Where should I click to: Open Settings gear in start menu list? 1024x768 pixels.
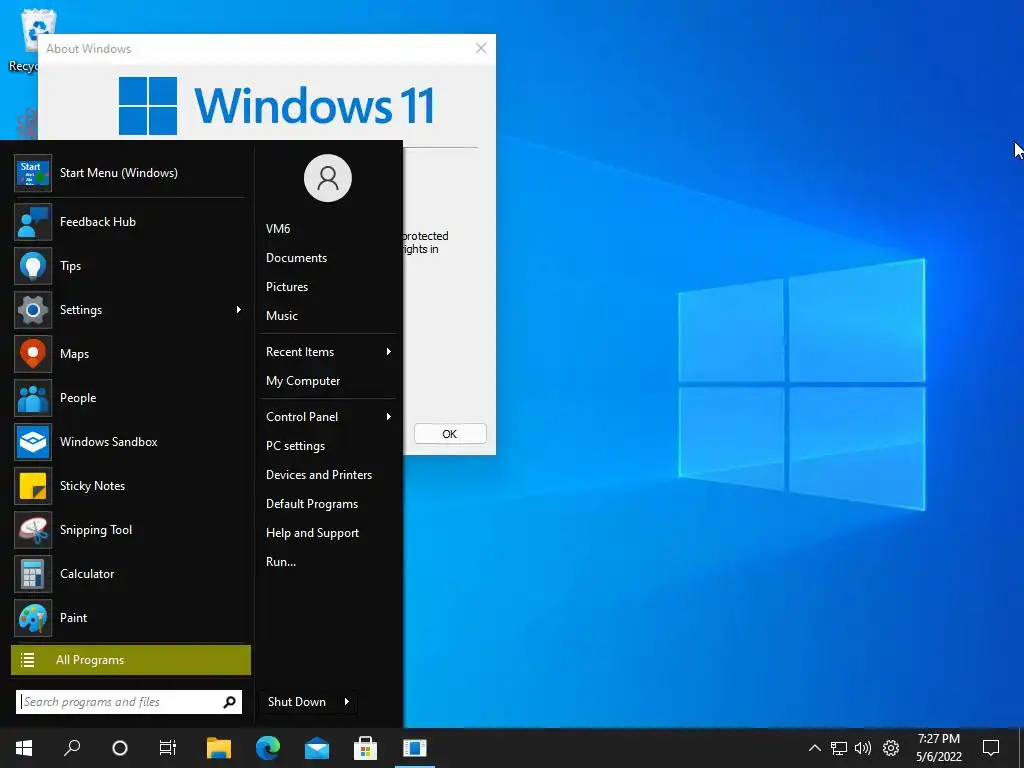click(33, 310)
